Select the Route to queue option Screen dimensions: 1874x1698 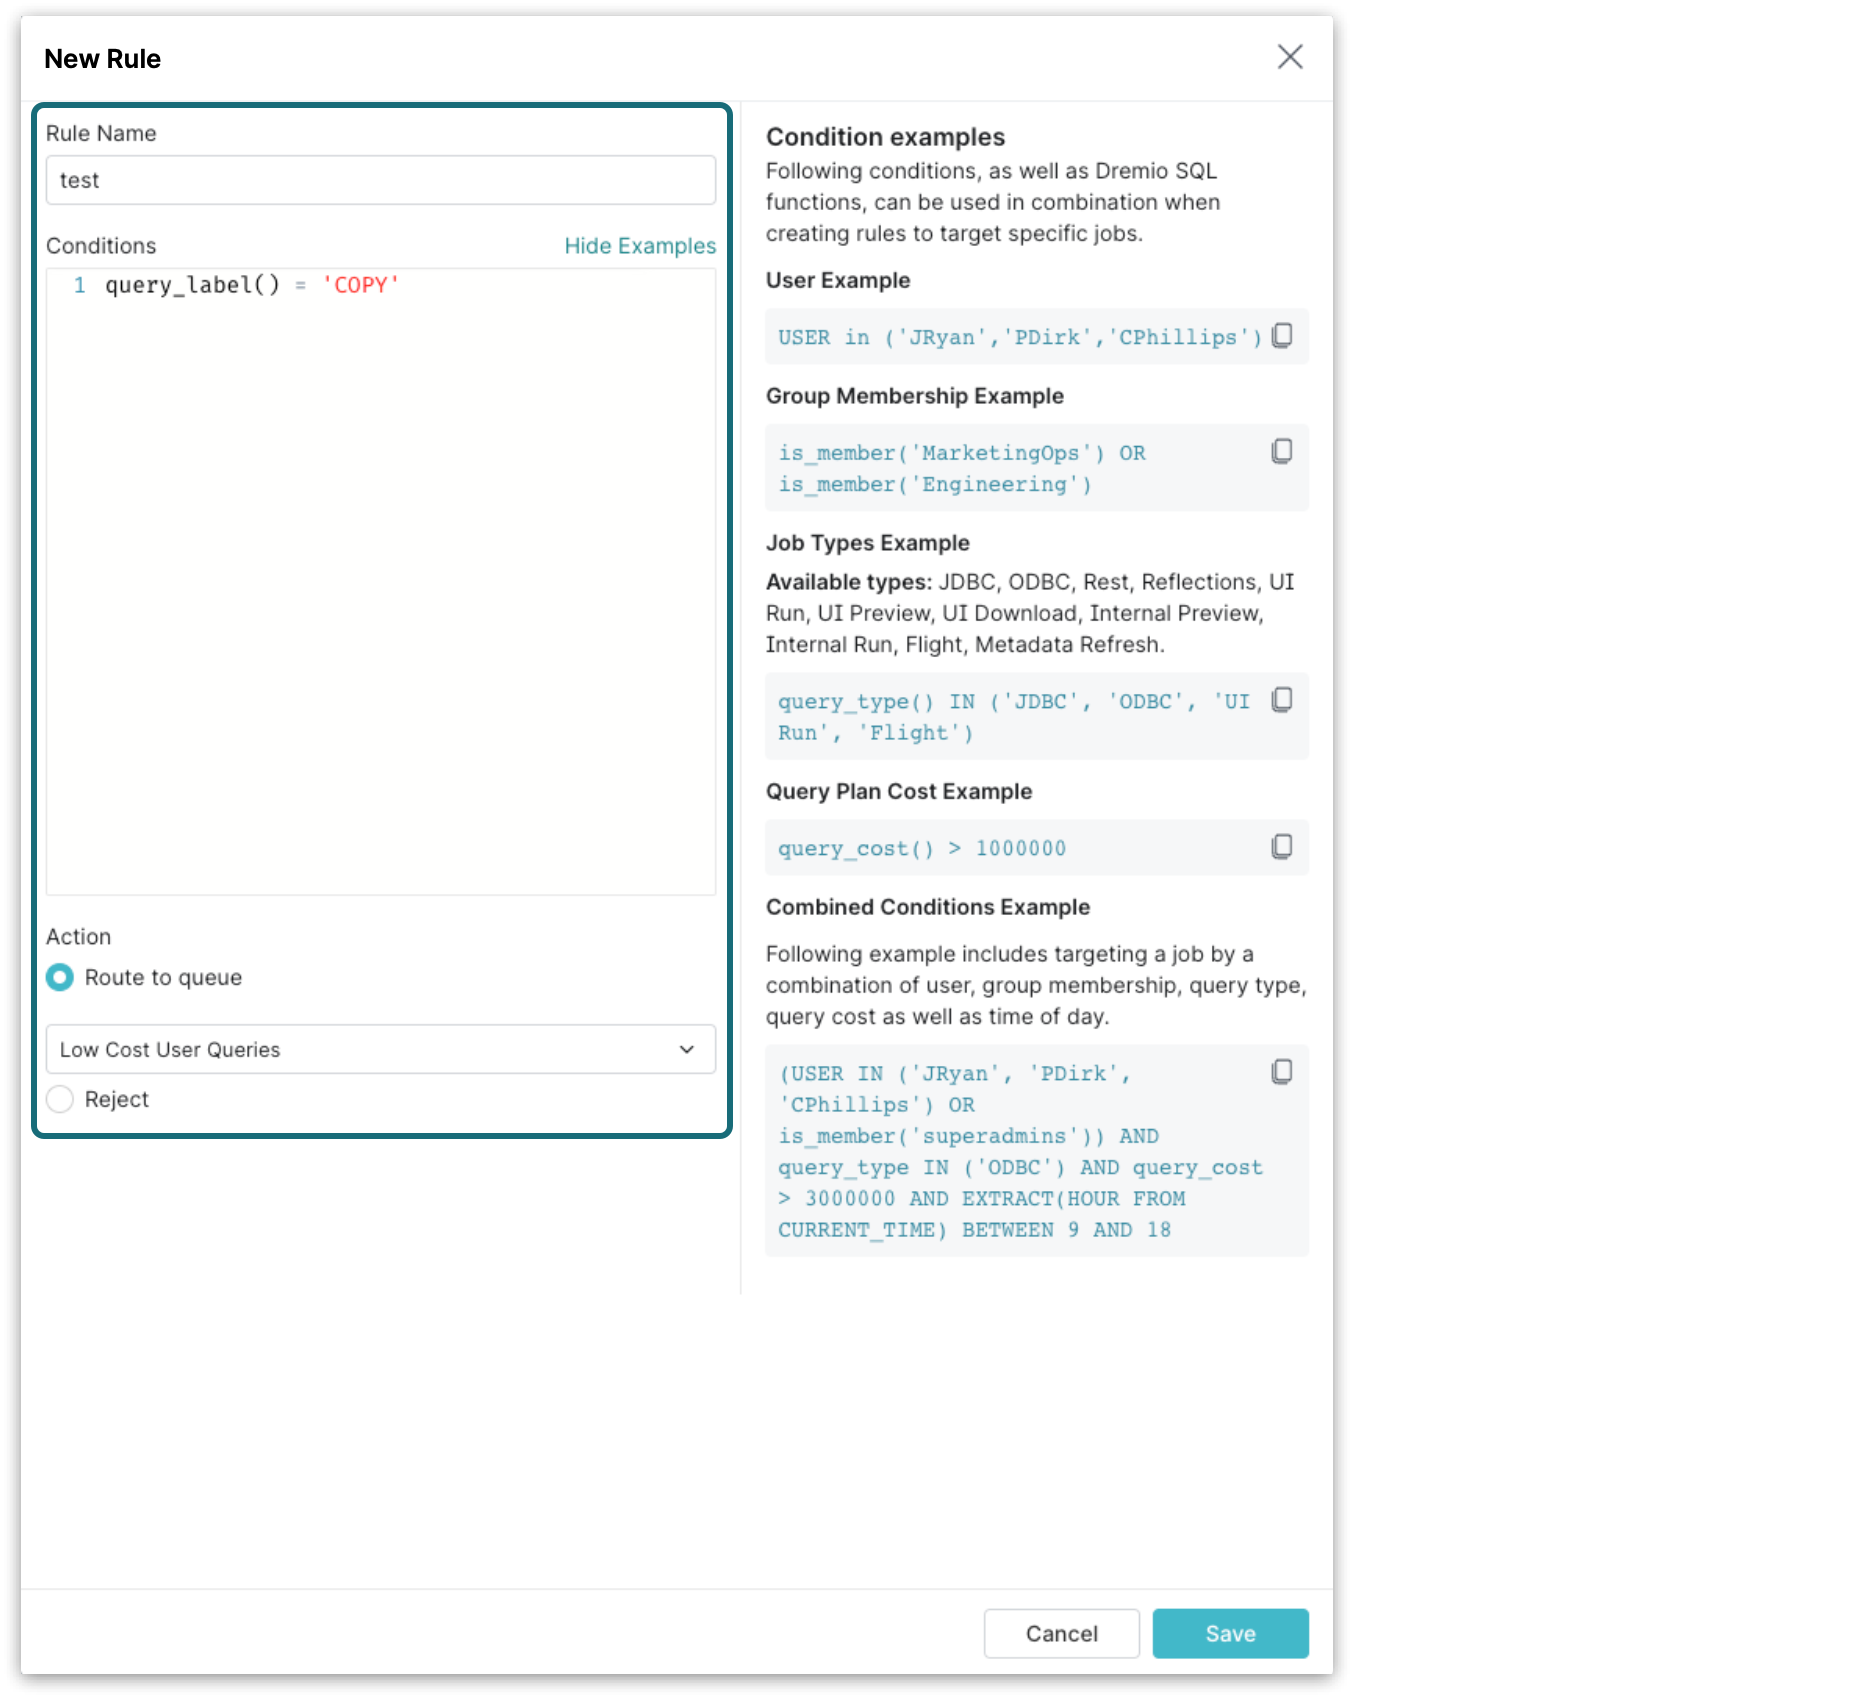coord(60,977)
